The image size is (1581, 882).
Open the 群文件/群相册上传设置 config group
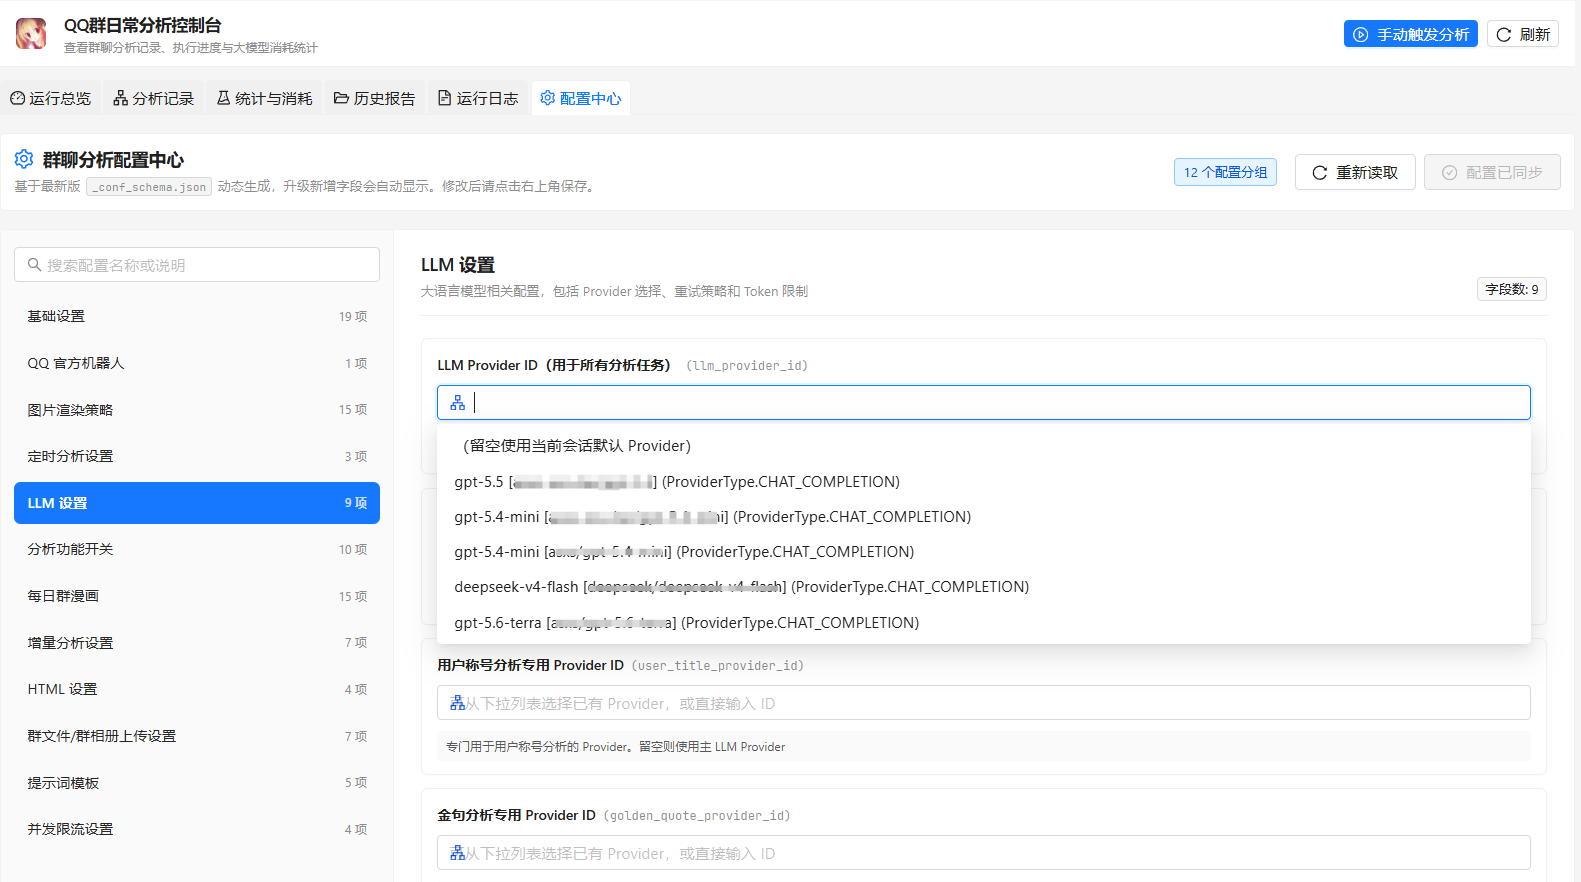coord(197,736)
